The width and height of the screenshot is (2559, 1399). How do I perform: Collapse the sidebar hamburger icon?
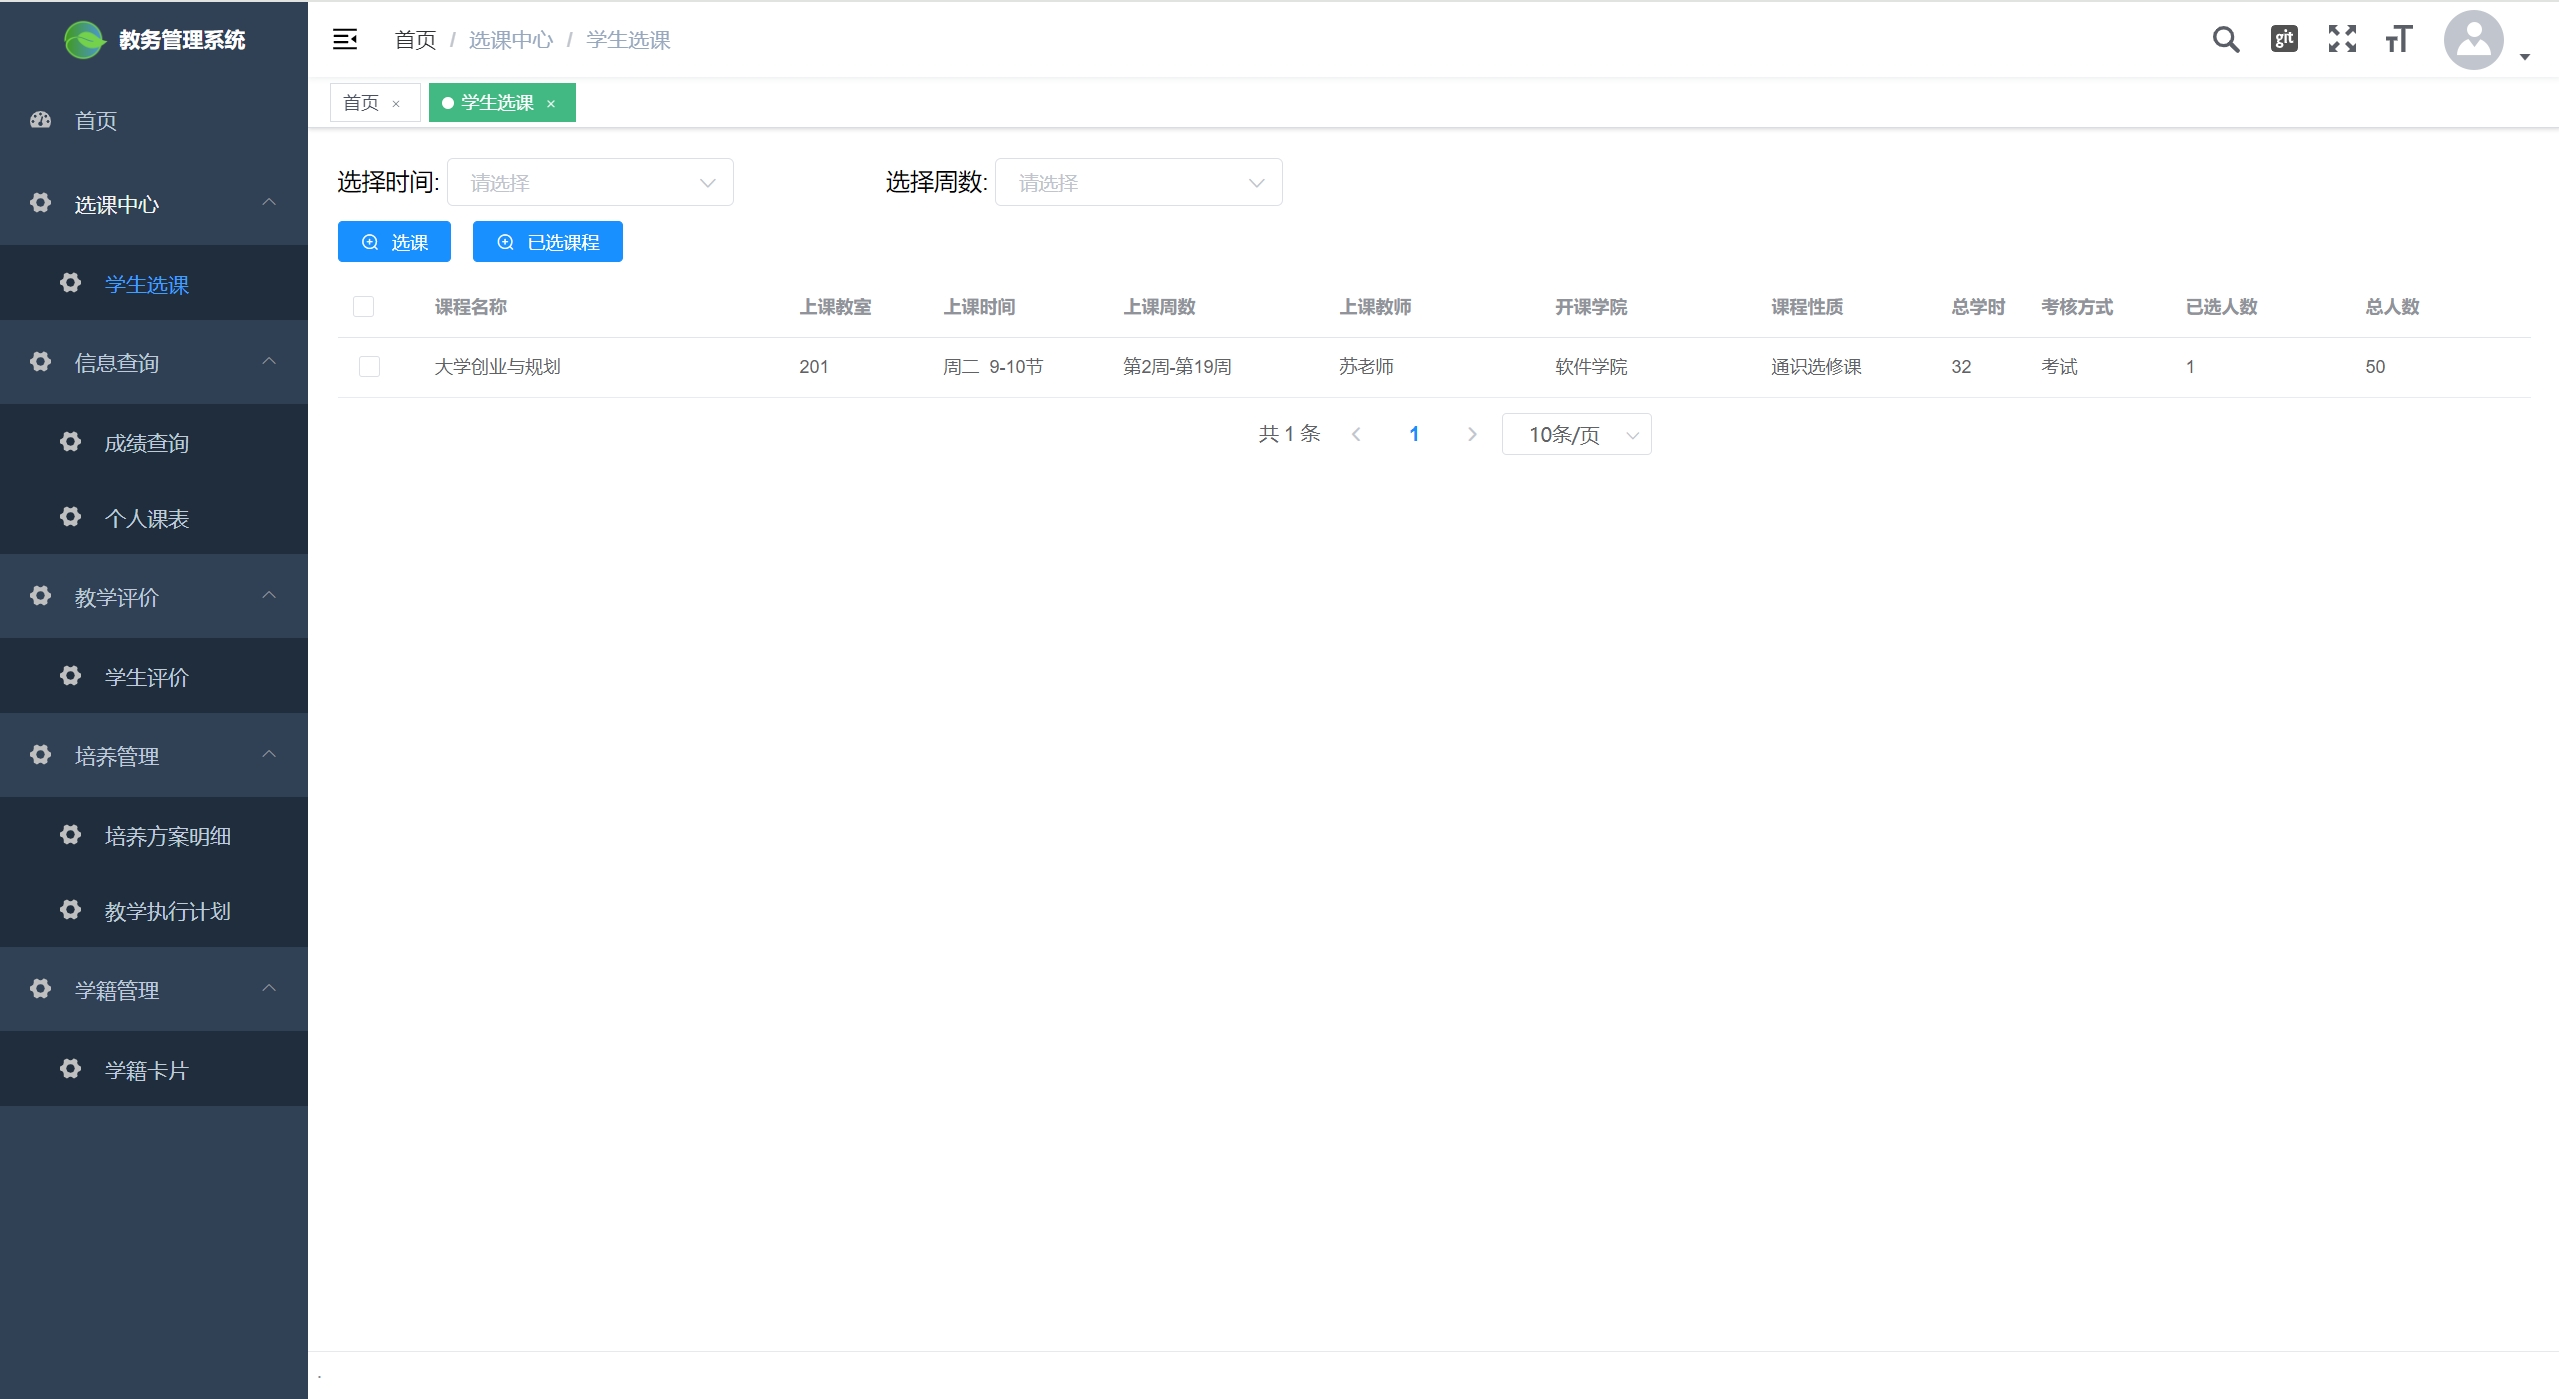tap(345, 39)
